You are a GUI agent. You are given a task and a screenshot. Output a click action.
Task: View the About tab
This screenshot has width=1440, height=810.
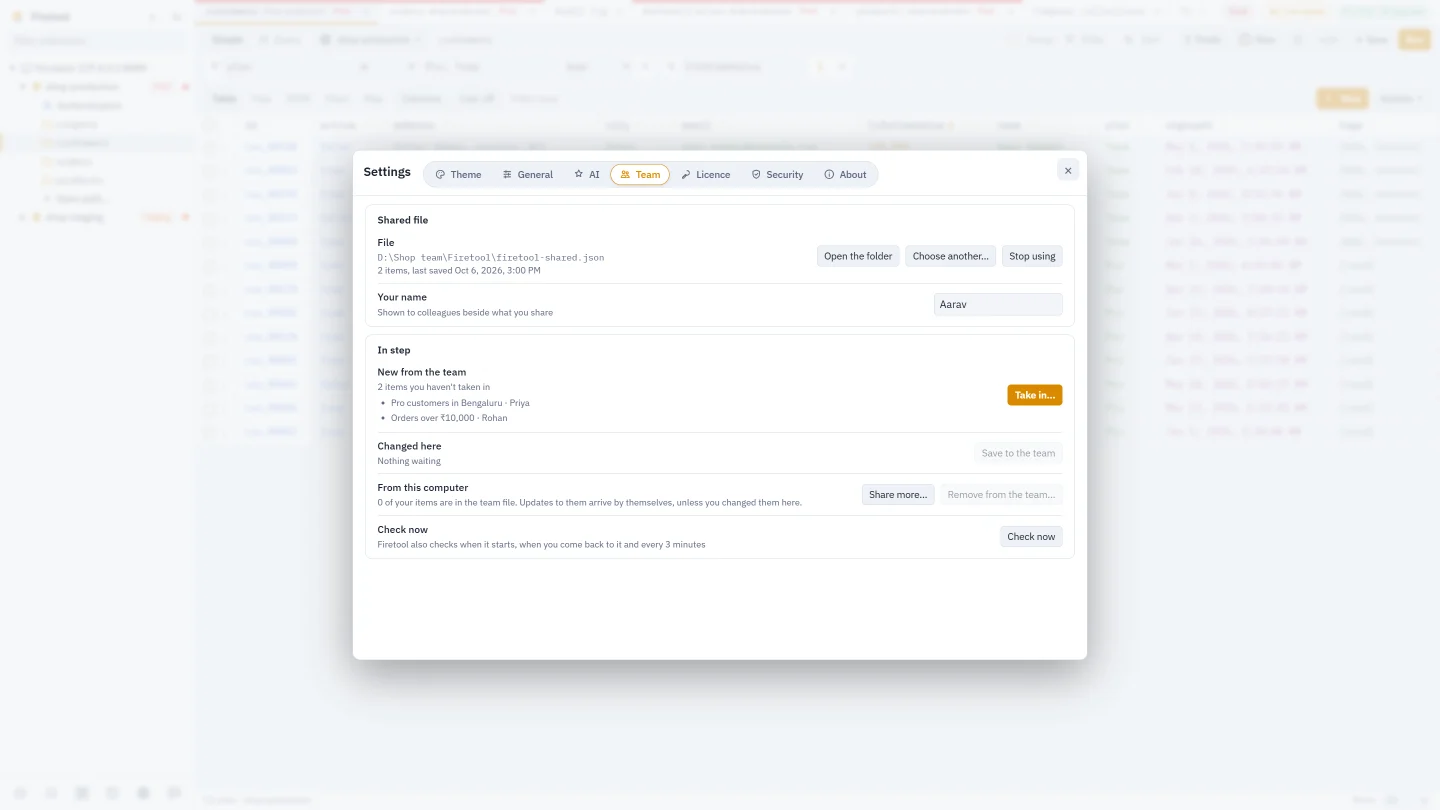[x=845, y=174]
